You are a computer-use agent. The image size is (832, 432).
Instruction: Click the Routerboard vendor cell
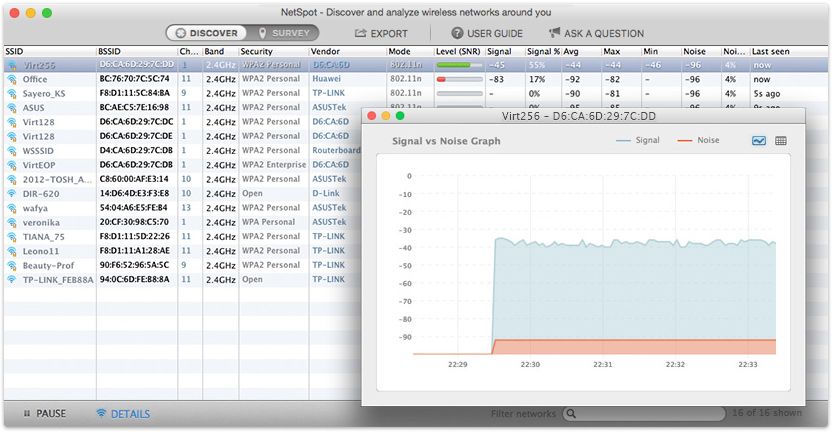coord(336,150)
